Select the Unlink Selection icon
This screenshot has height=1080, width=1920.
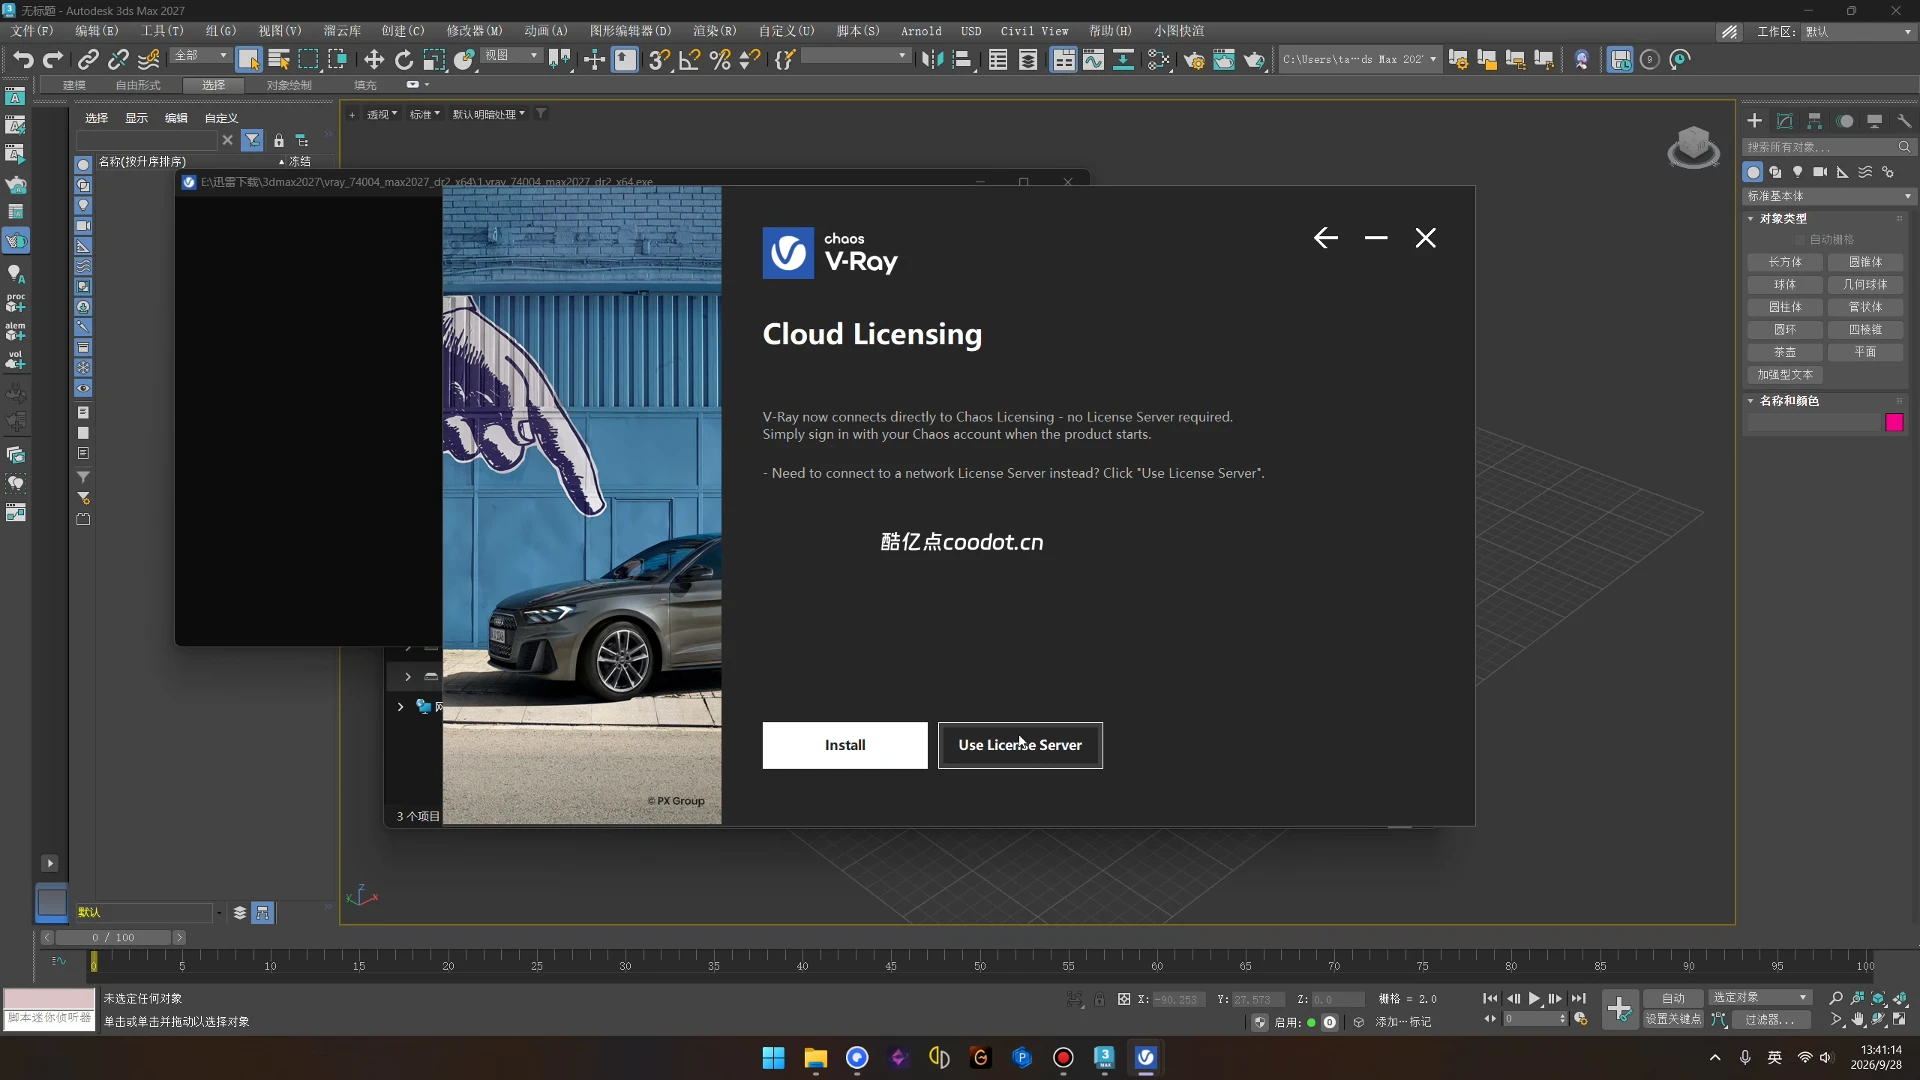(118, 60)
